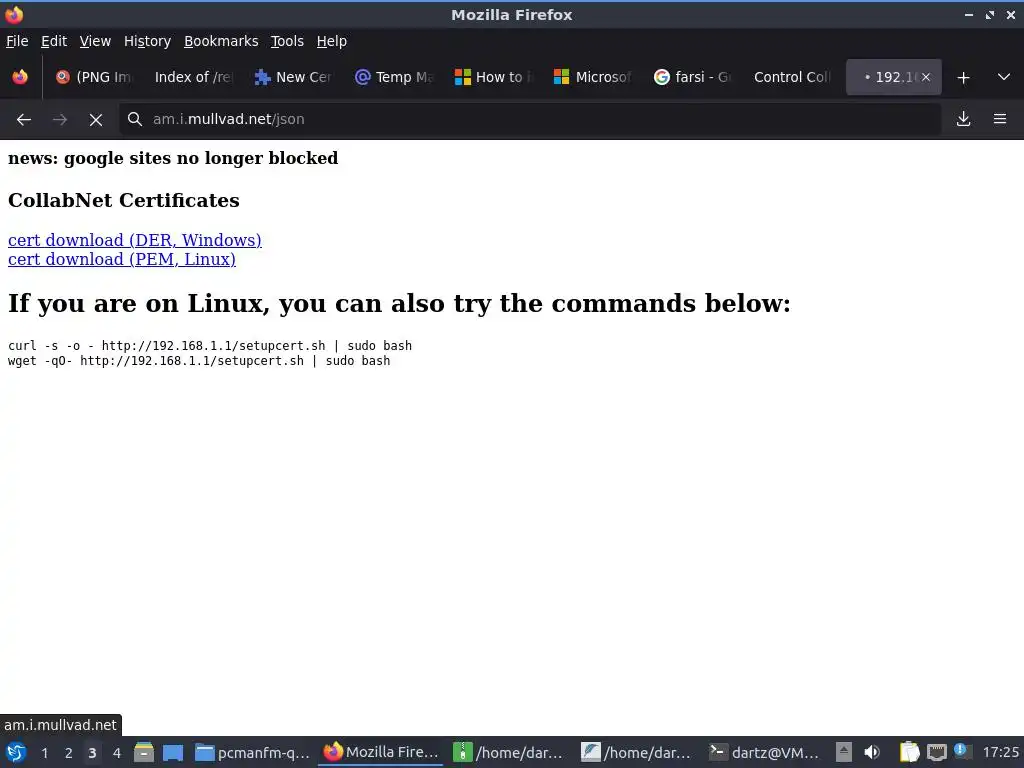The width and height of the screenshot is (1024, 768).
Task: Click the removable media eject tray icon
Action: (844, 752)
